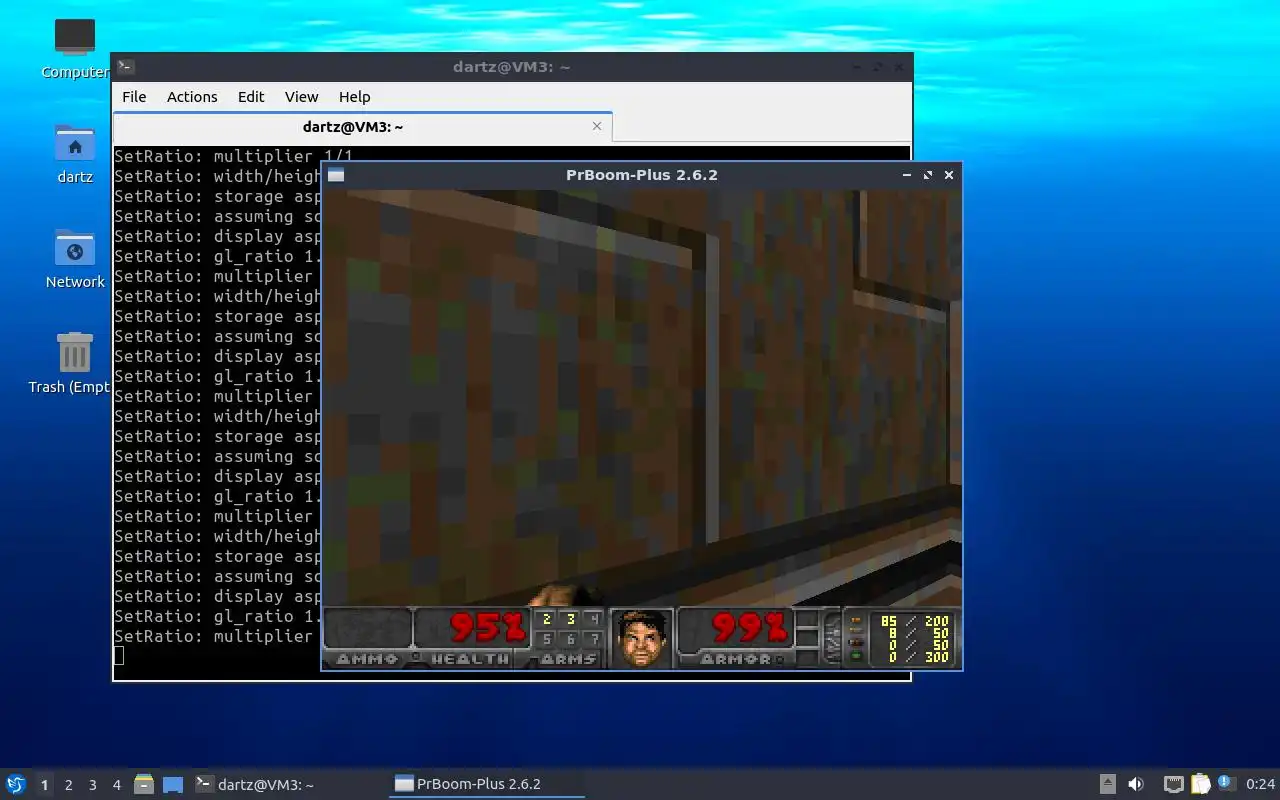
Task: Open the update notification tray icon
Action: pos(1226,783)
